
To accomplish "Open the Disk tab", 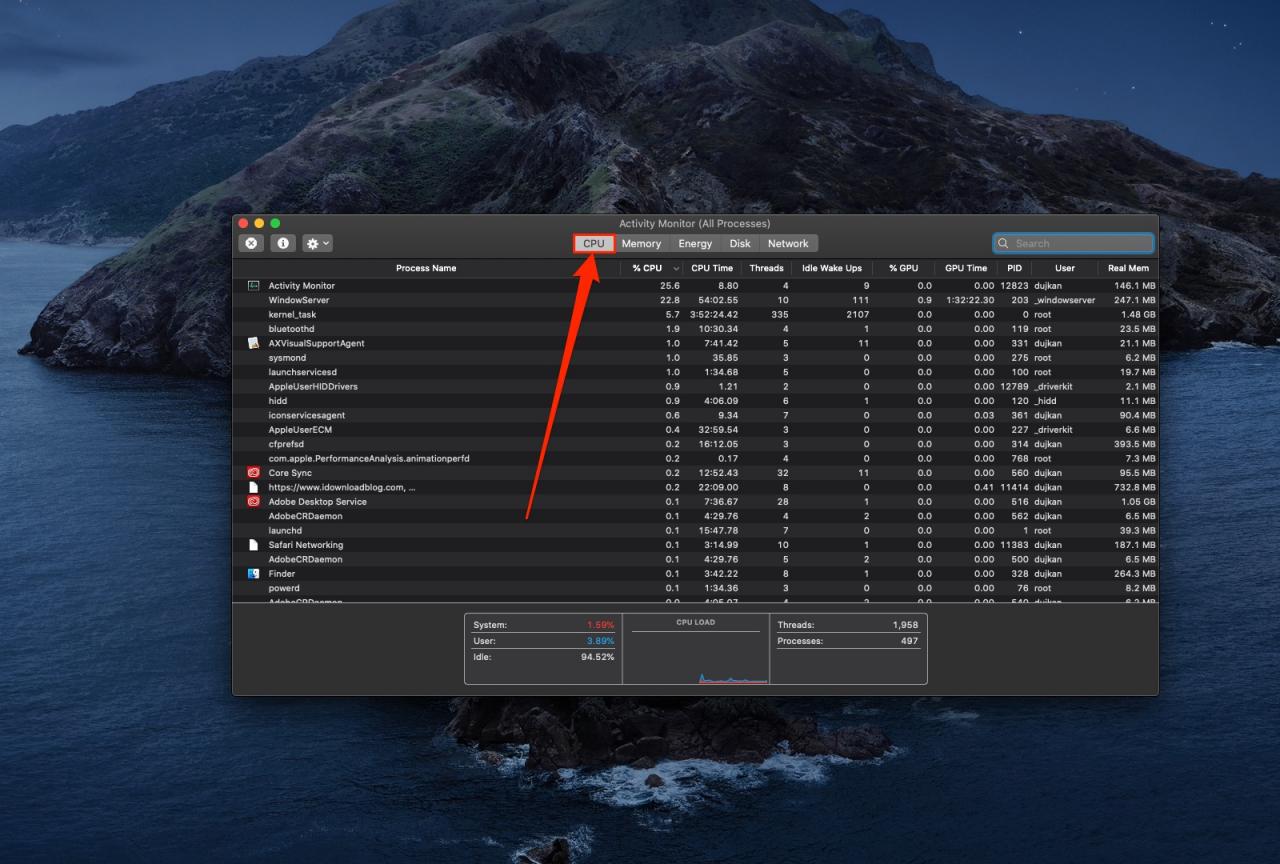I will click(x=740, y=243).
